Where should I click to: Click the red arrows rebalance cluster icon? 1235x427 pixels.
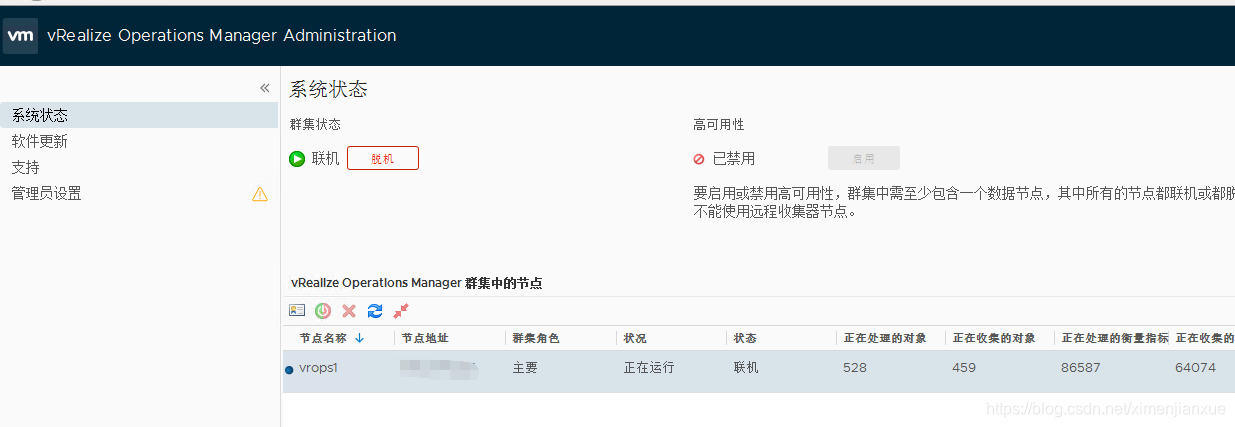point(401,311)
